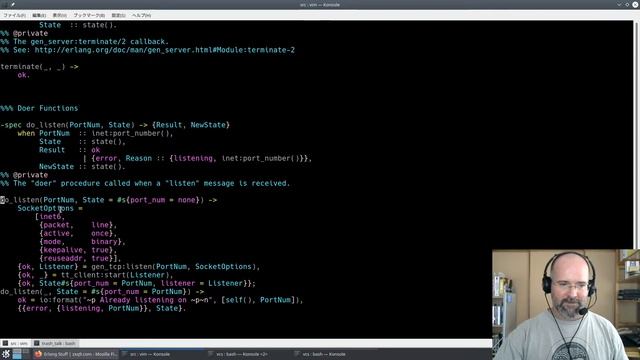Click 'SocketOptions =' variable line
The image size is (640, 360).
point(50,208)
